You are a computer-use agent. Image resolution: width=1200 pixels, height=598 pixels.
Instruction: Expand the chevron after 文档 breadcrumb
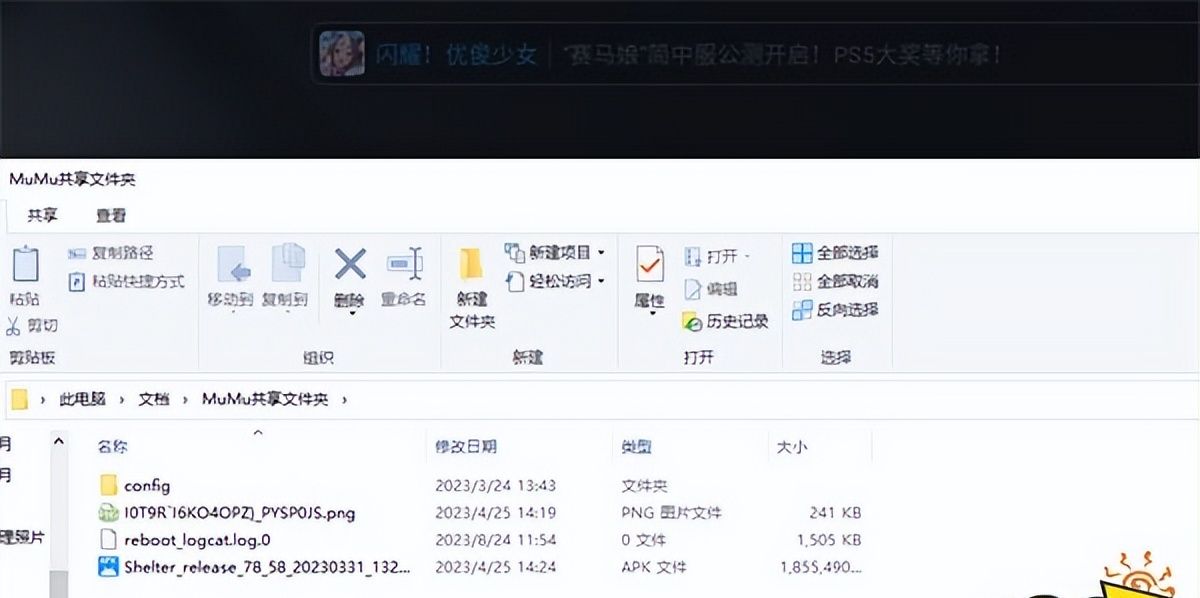tap(185, 399)
